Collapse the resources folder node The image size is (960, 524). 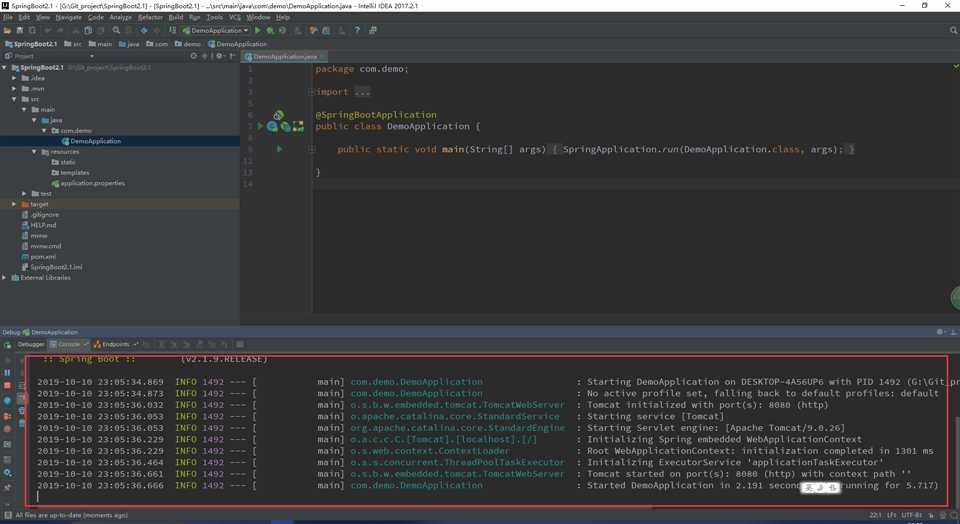[35, 152]
